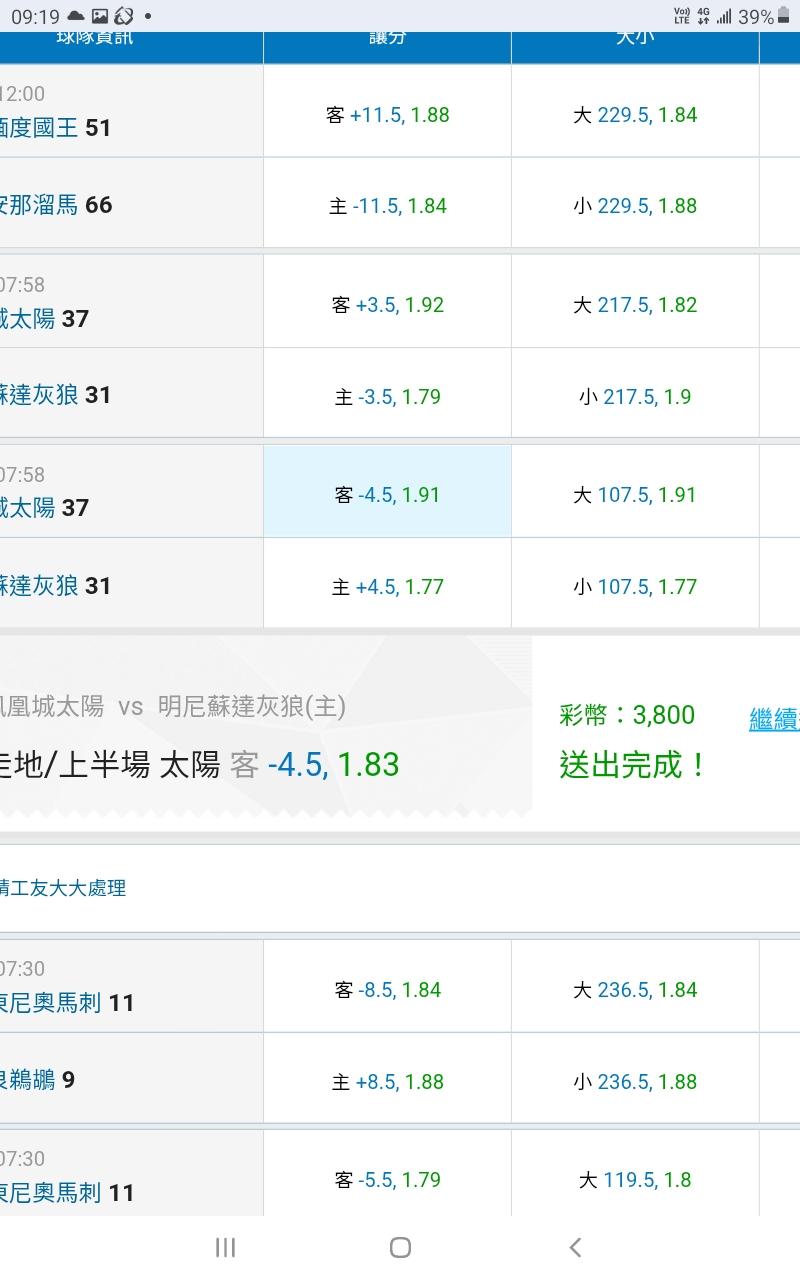Pick 主 -11.5, 1.84 spread odds

387,206
